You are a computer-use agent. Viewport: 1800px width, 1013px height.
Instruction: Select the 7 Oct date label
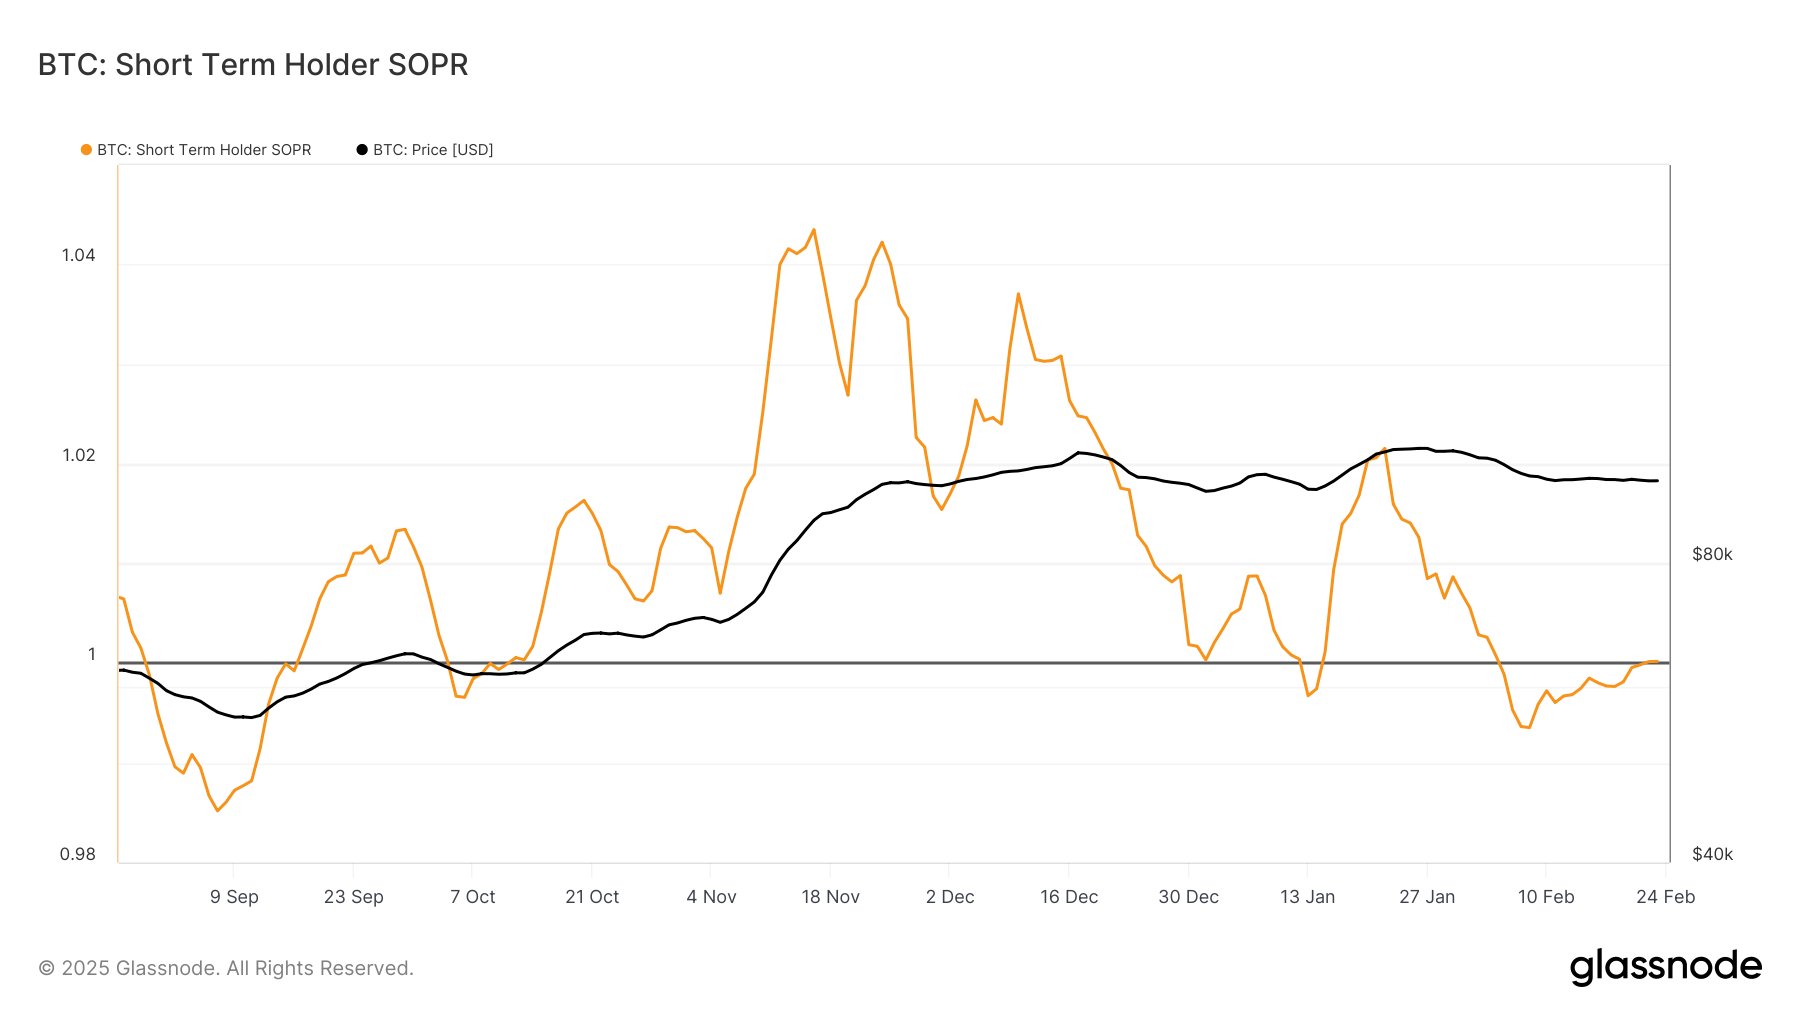tap(473, 897)
